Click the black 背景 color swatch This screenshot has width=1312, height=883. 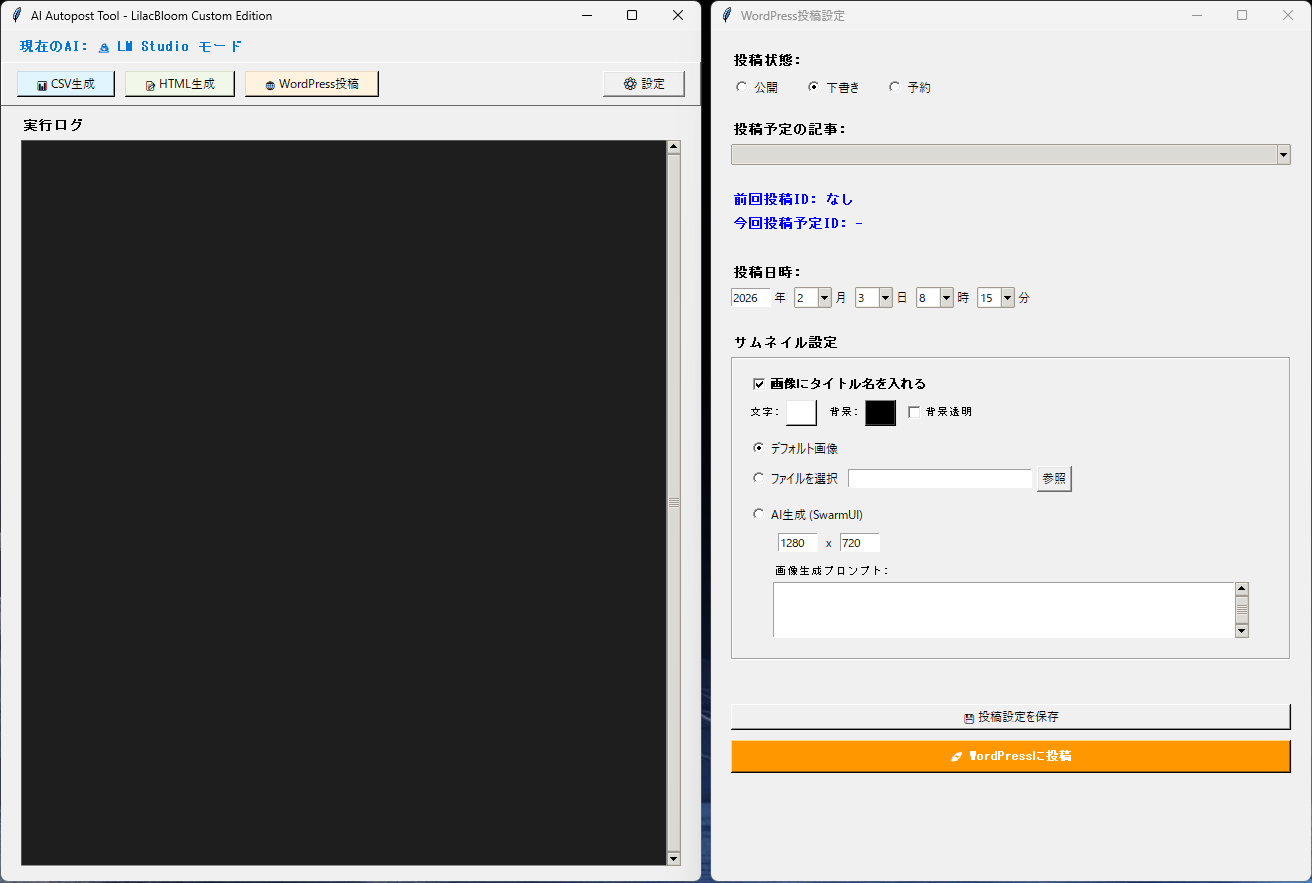tap(880, 412)
